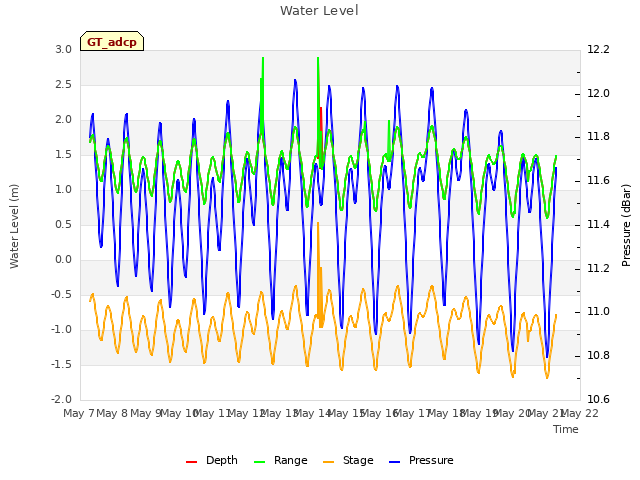640x480 pixels.
Task: Select the GT_adcp annotation label
Action: click(112, 42)
